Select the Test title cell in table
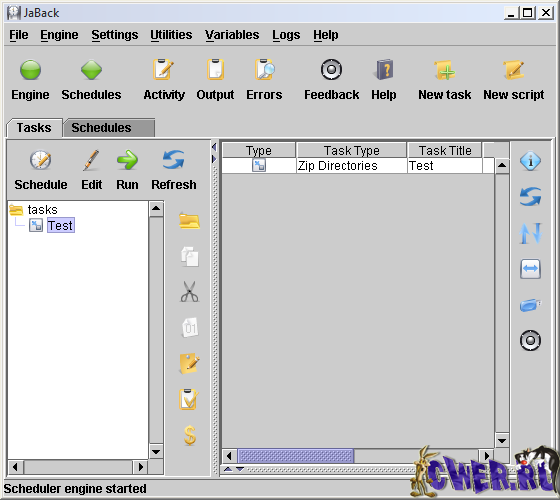The height and width of the screenshot is (500, 560). [445, 166]
